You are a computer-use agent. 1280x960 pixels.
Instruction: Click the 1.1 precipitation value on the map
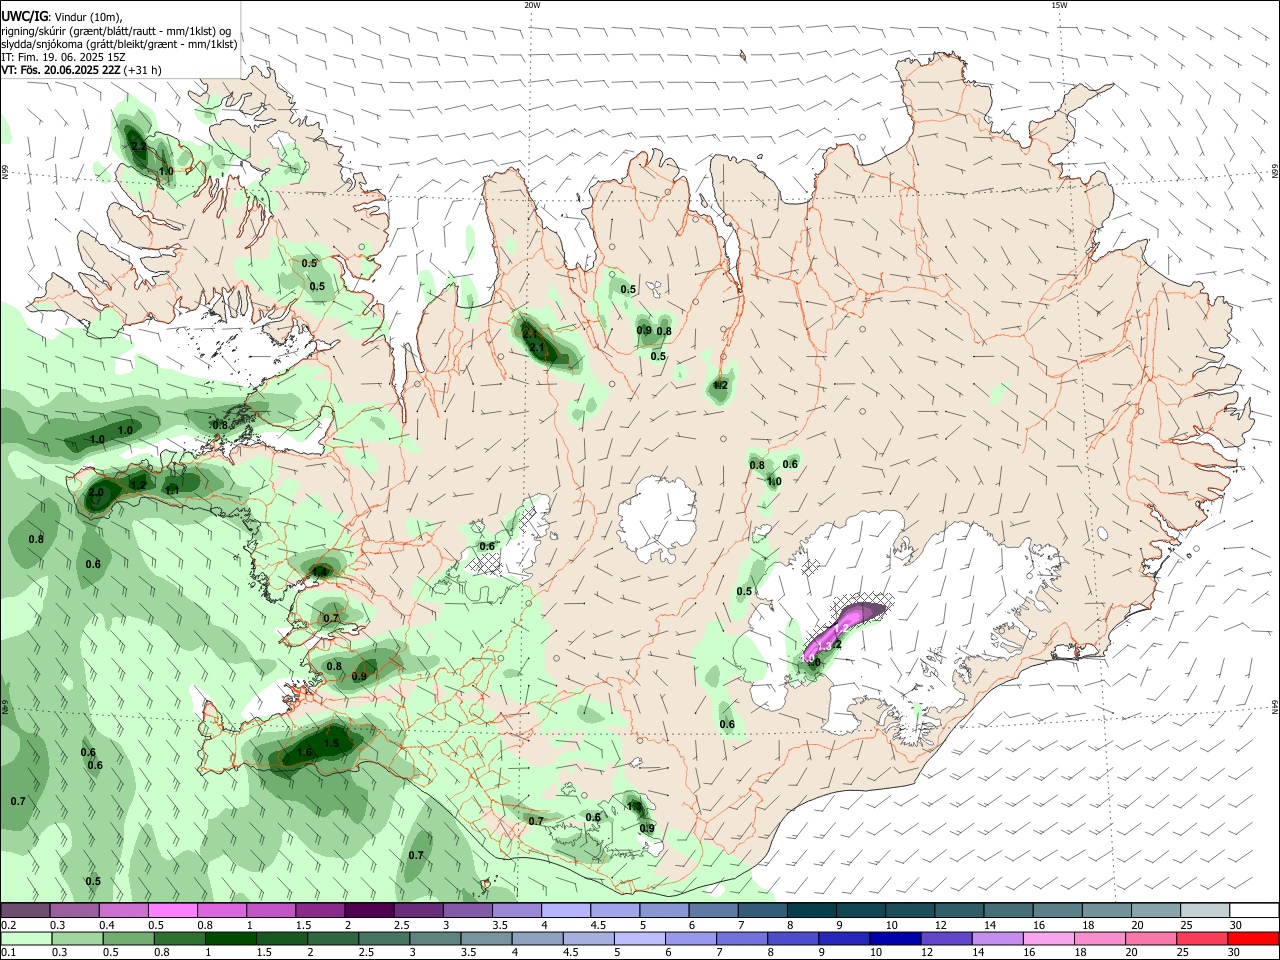click(x=172, y=490)
